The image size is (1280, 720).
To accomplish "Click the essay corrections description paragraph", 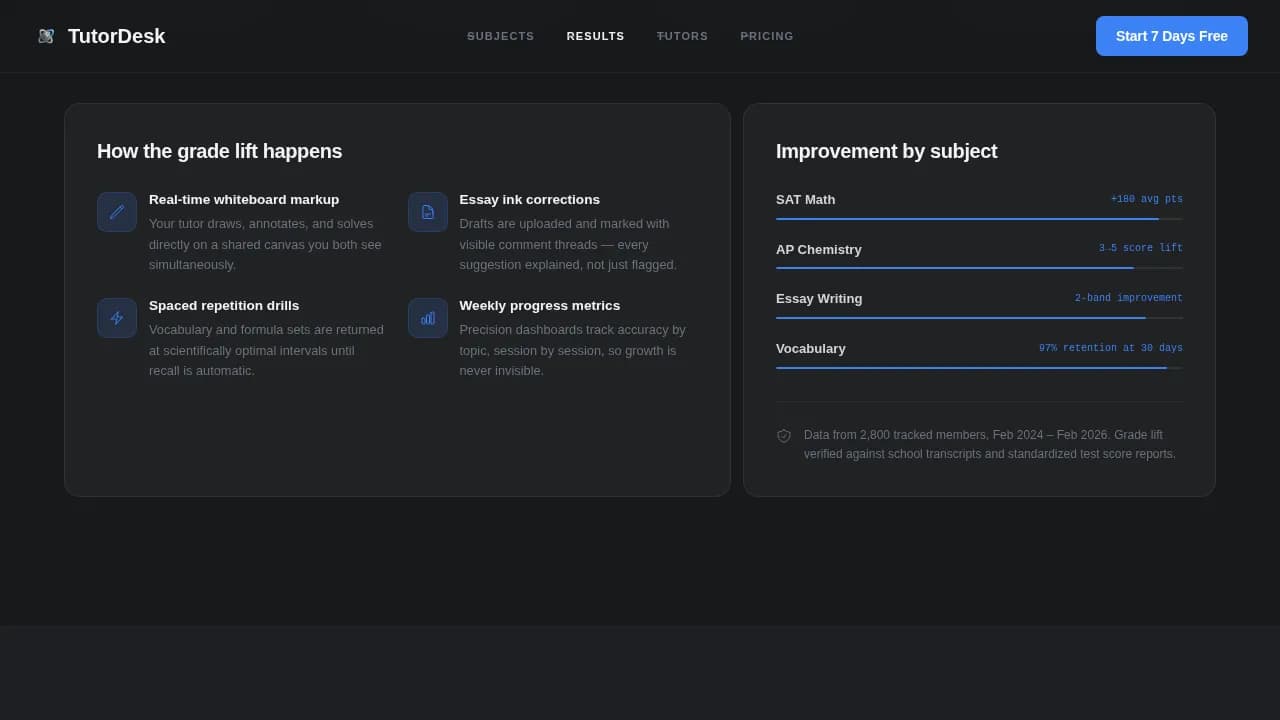I will [x=568, y=244].
